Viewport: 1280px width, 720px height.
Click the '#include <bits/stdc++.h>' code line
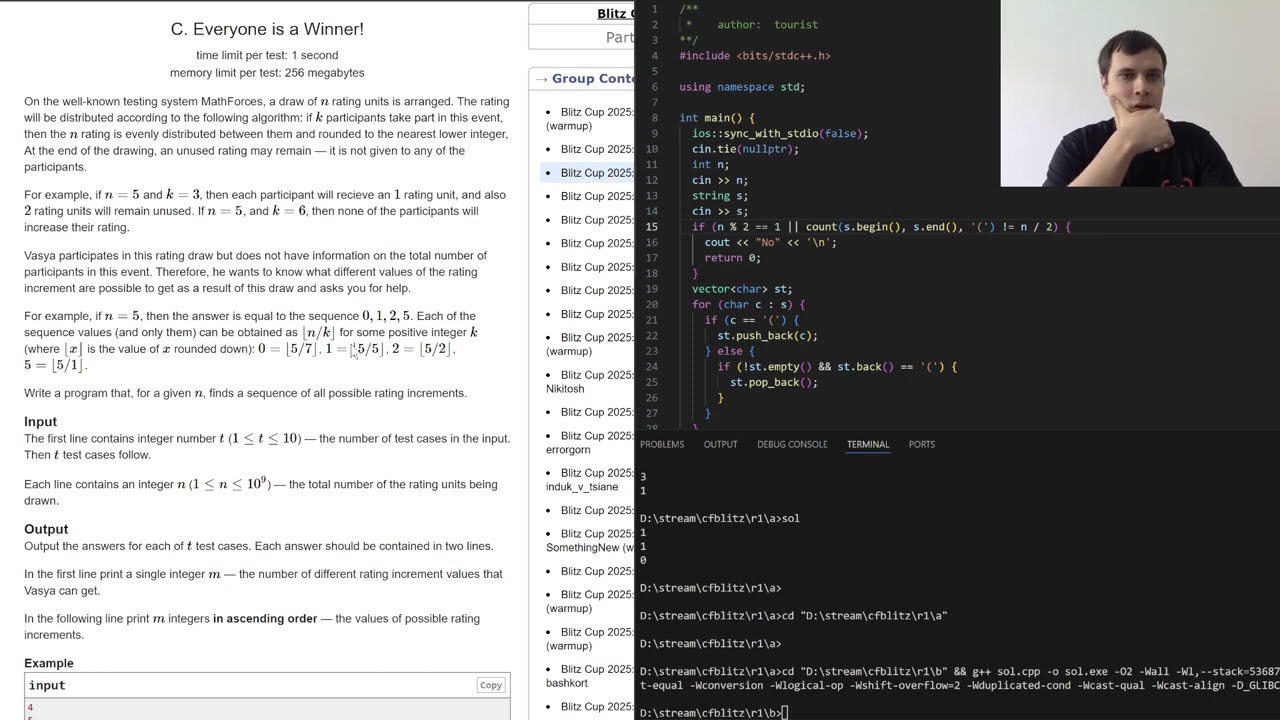pos(755,56)
